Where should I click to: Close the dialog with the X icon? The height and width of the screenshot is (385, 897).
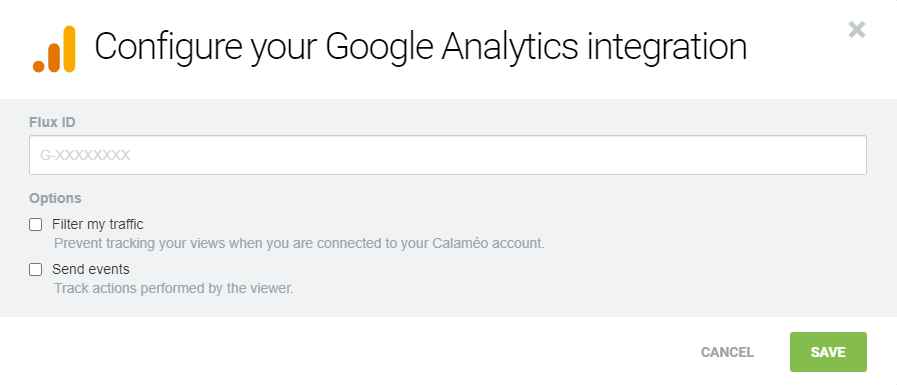pyautogui.click(x=856, y=29)
